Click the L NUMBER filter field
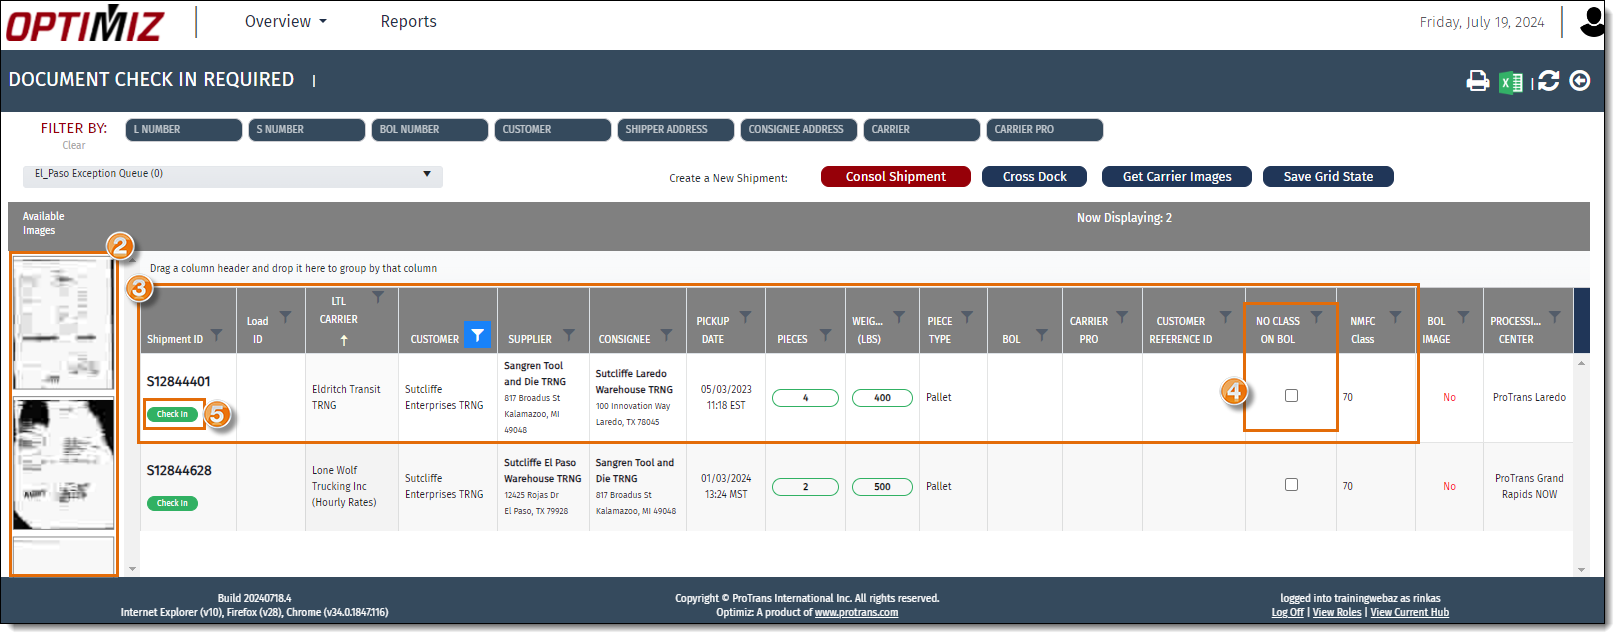Viewport: 1620px width, 639px height. [184, 130]
